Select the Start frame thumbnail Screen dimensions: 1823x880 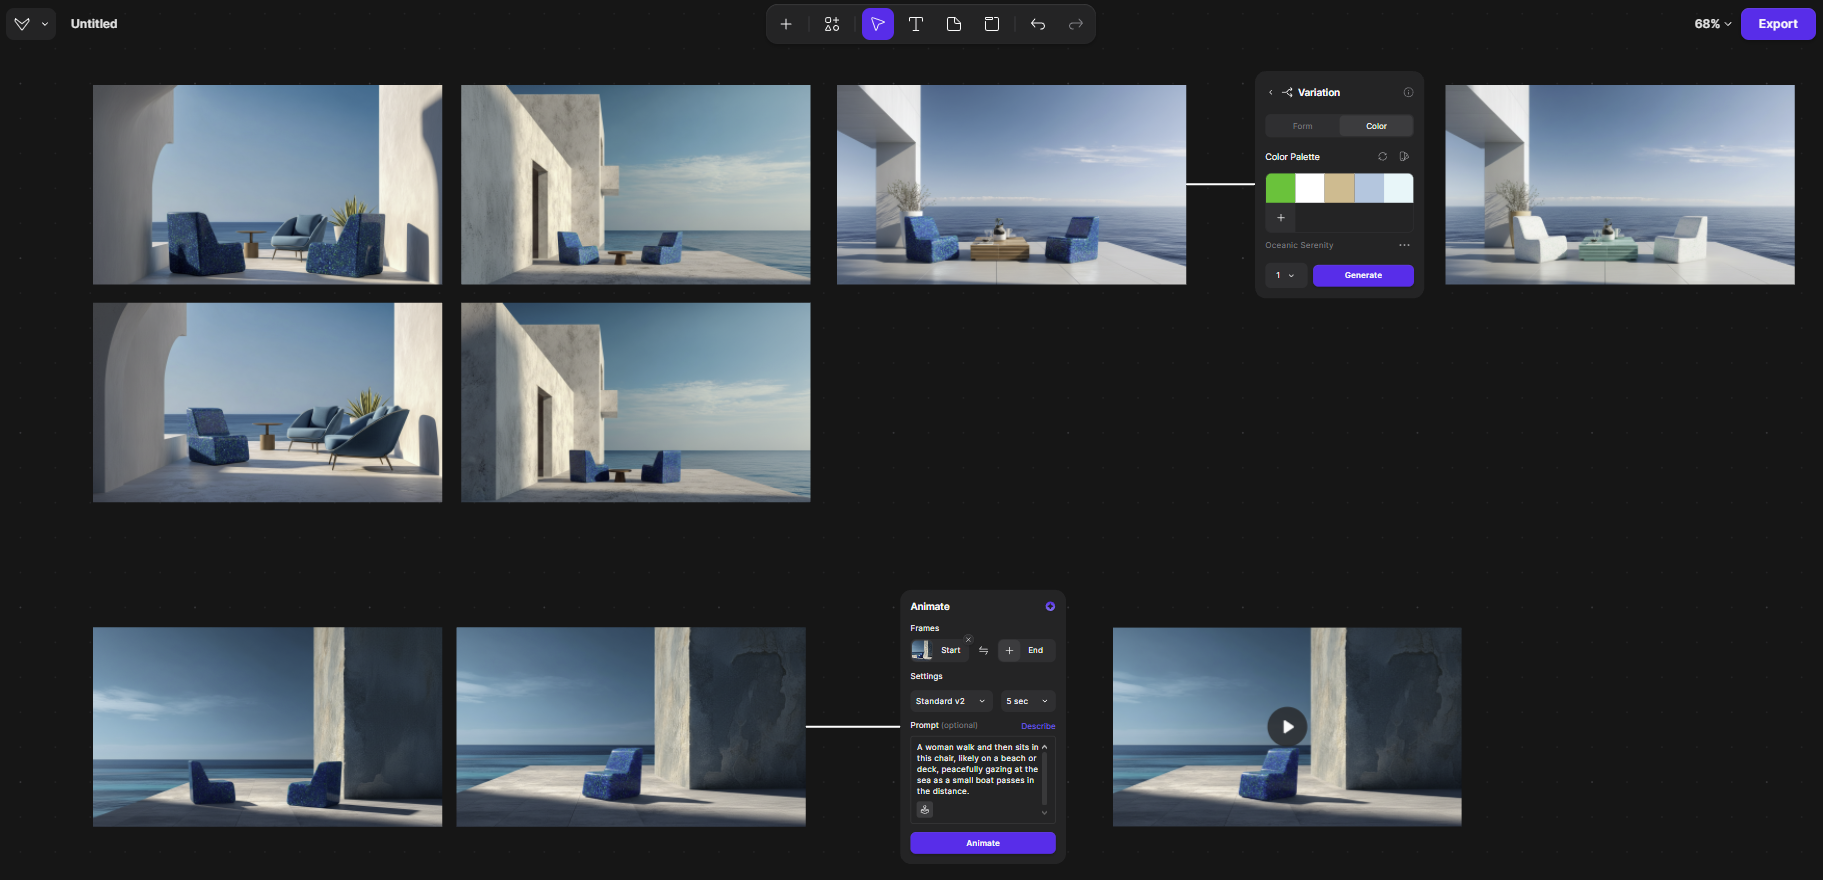point(921,650)
